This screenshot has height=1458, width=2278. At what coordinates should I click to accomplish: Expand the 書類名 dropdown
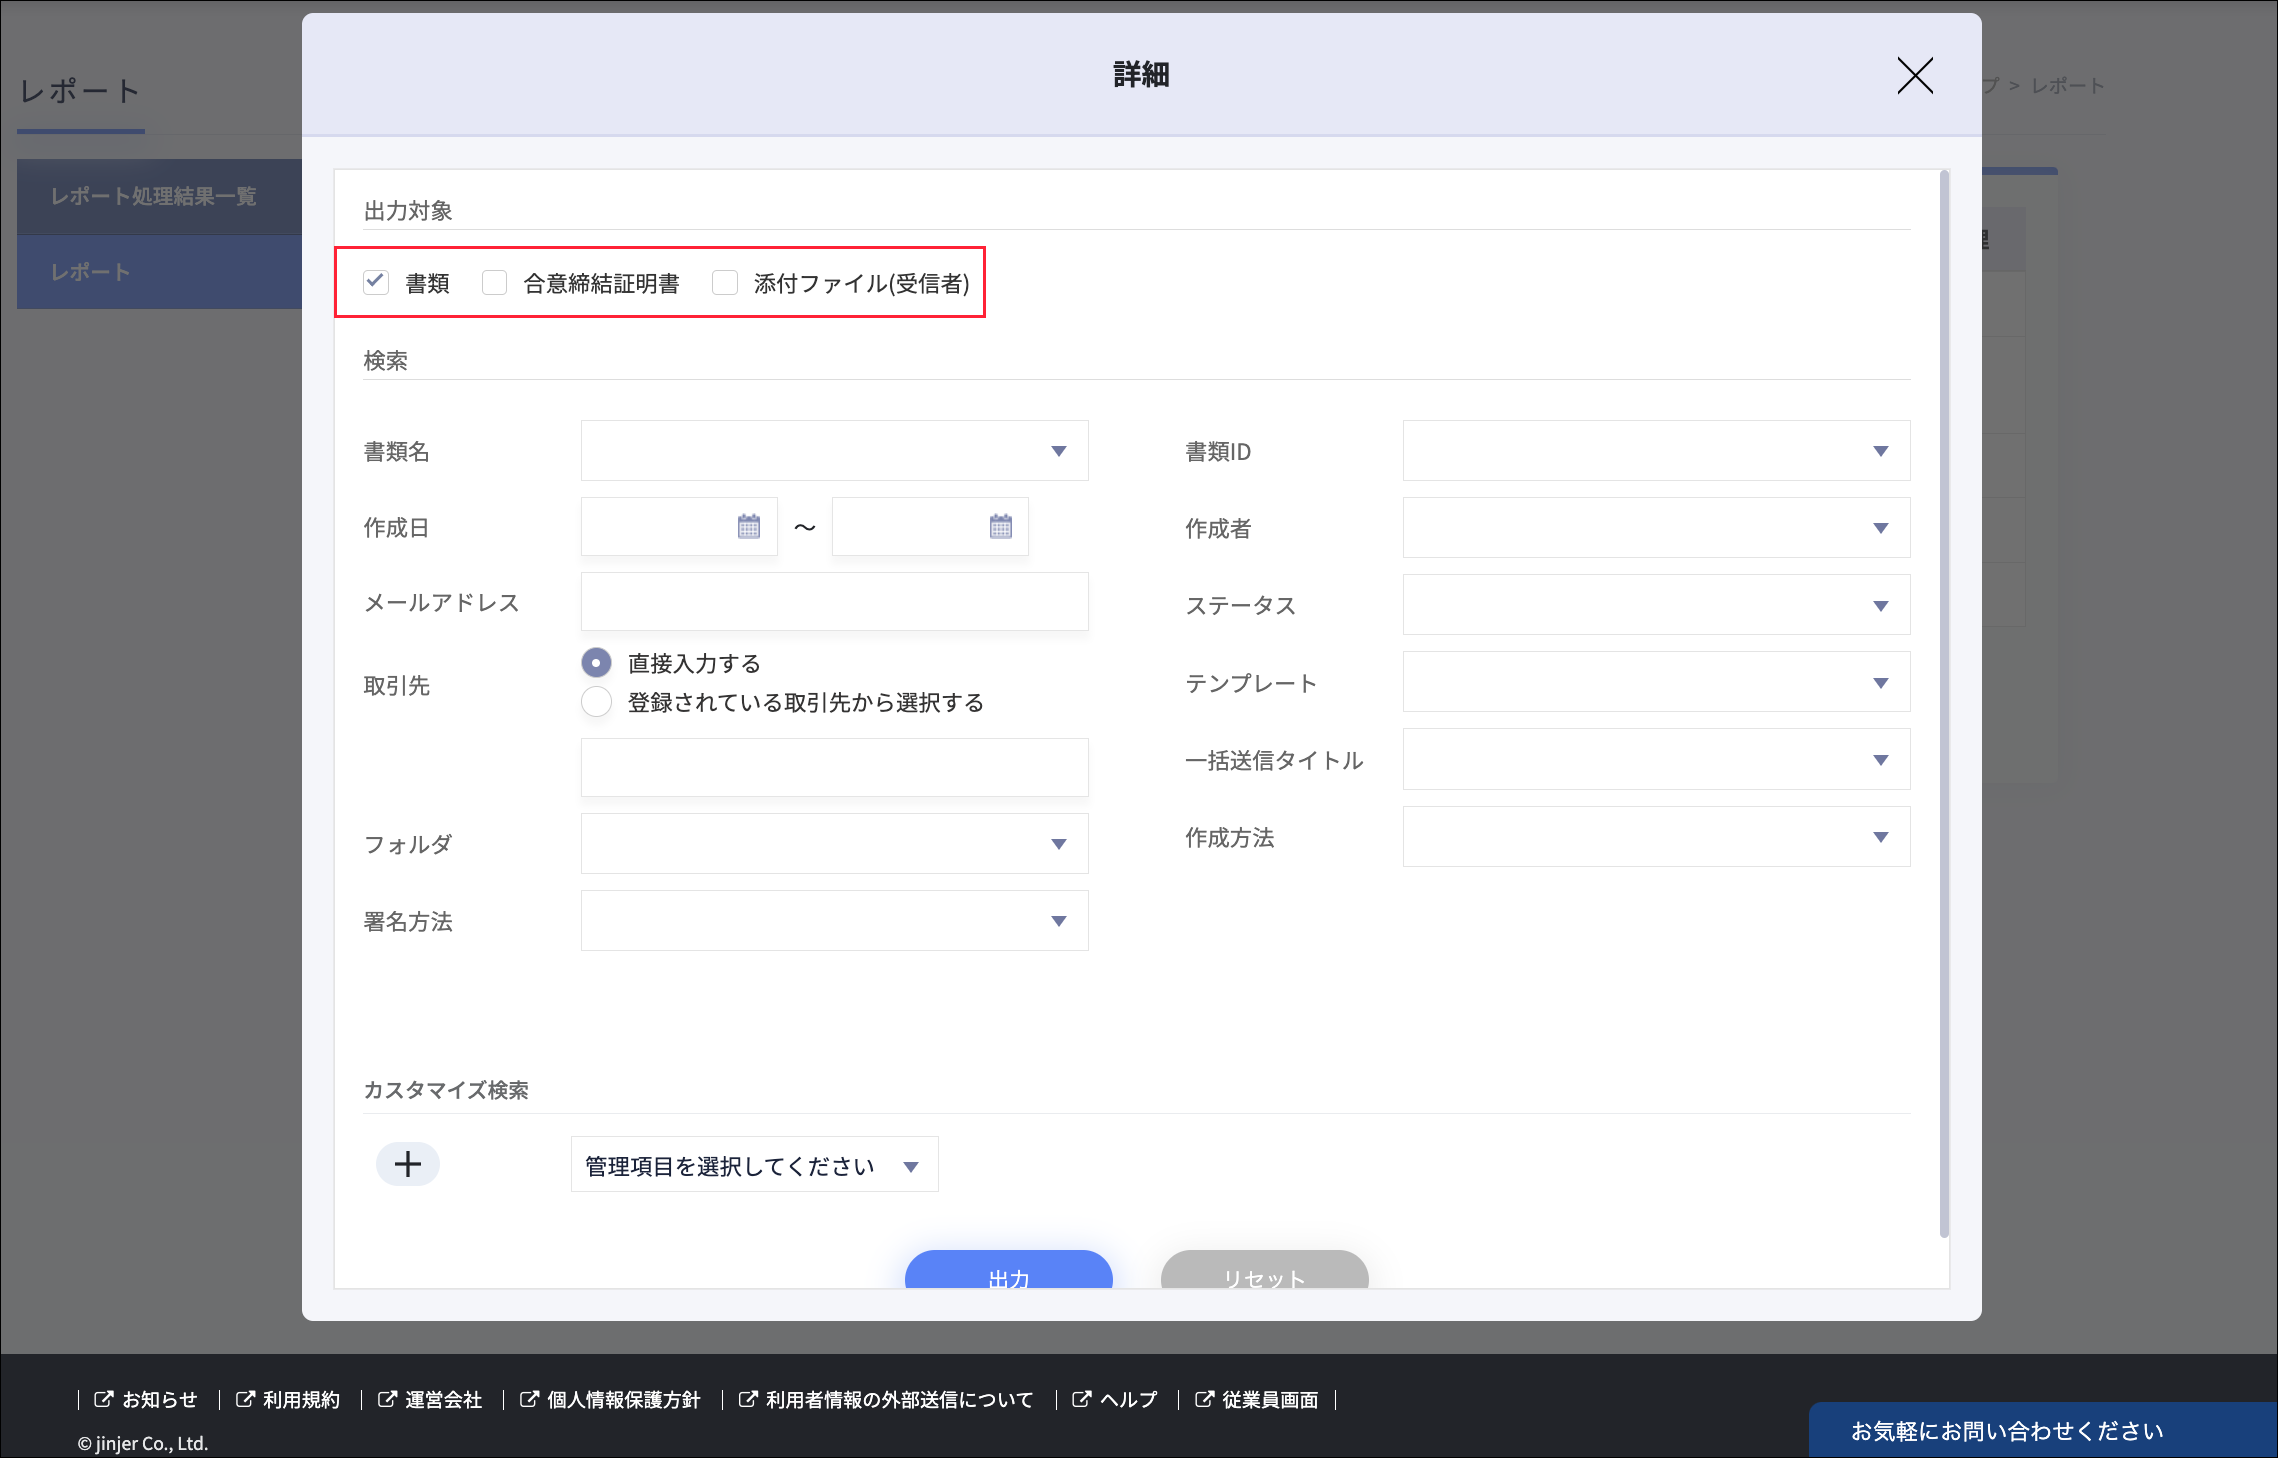click(834, 451)
